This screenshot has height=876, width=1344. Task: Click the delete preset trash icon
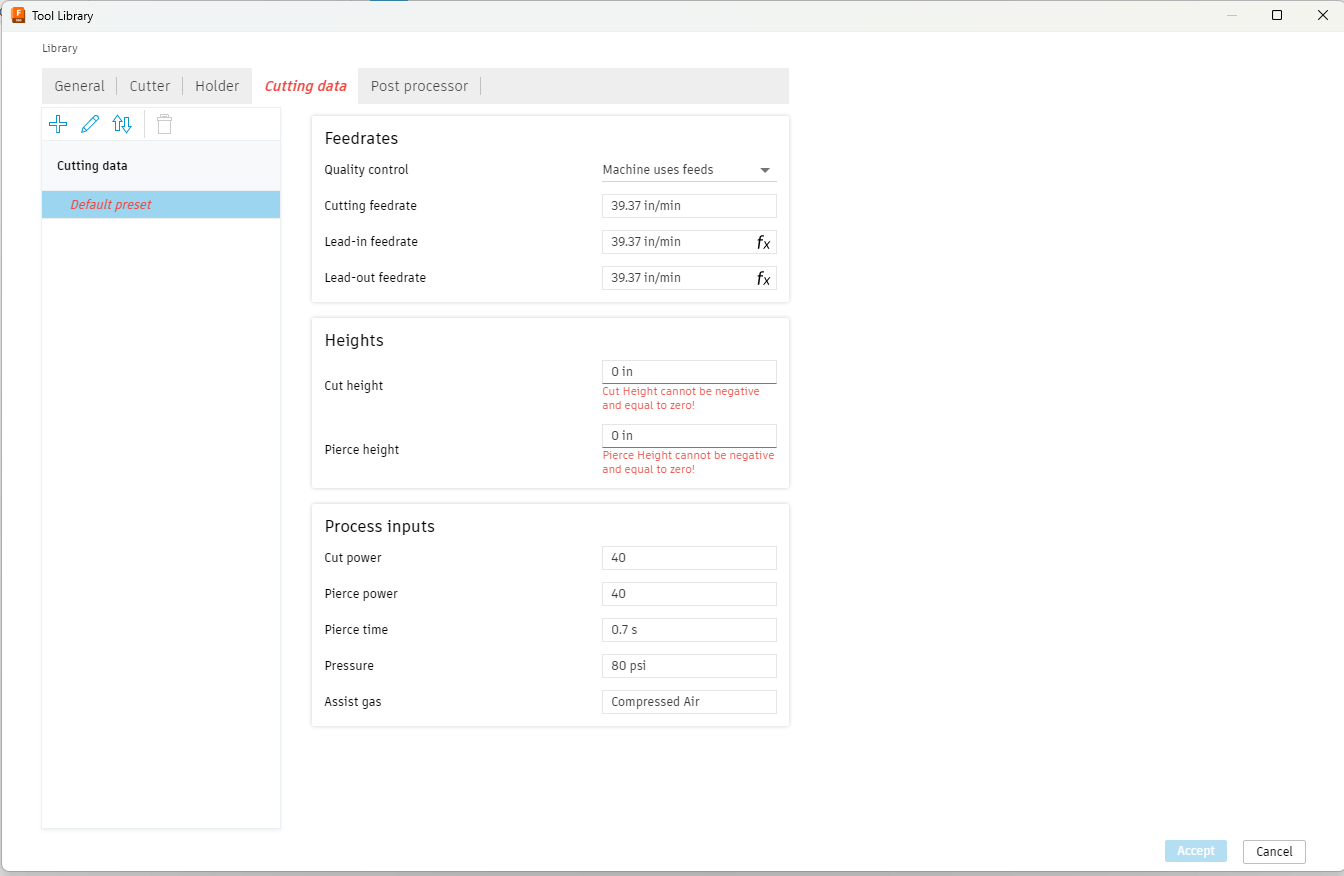coord(164,123)
